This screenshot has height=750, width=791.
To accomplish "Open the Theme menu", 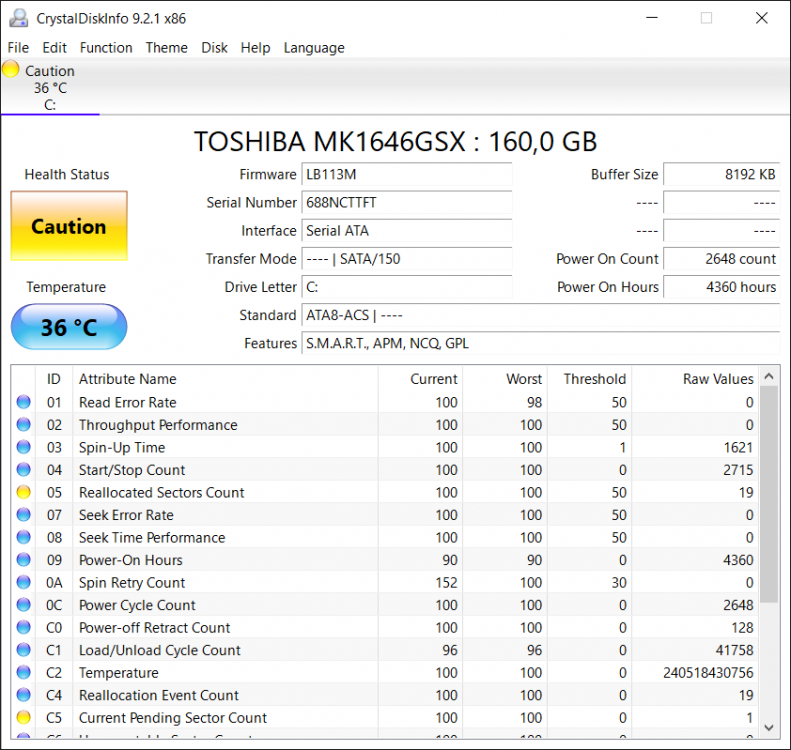I will [x=166, y=48].
